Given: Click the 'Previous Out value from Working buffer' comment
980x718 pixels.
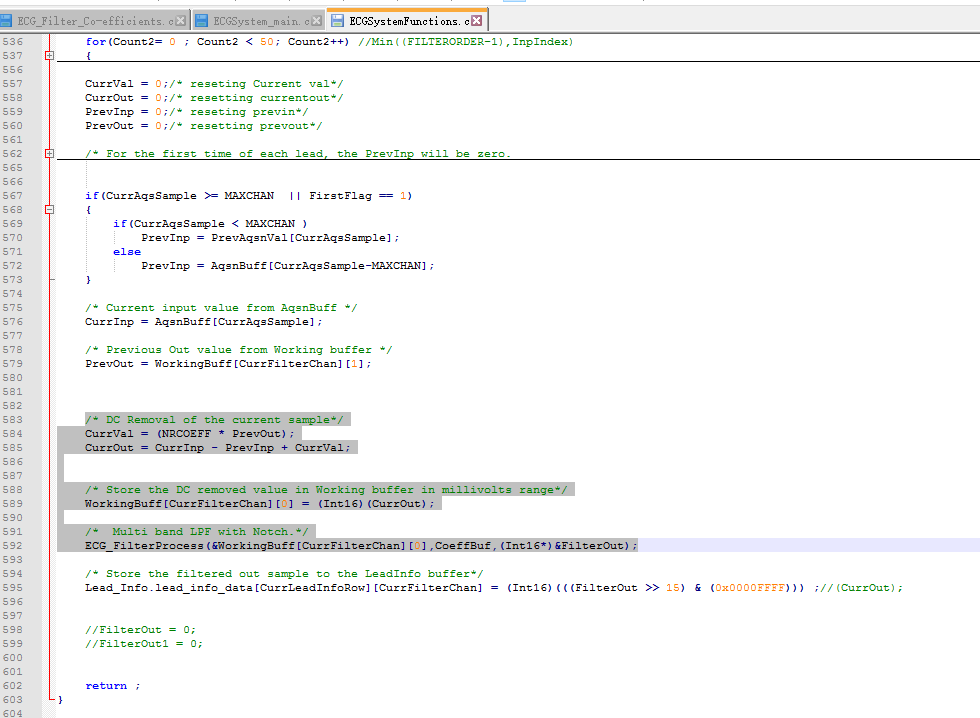Looking at the screenshot, I should coord(239,350).
